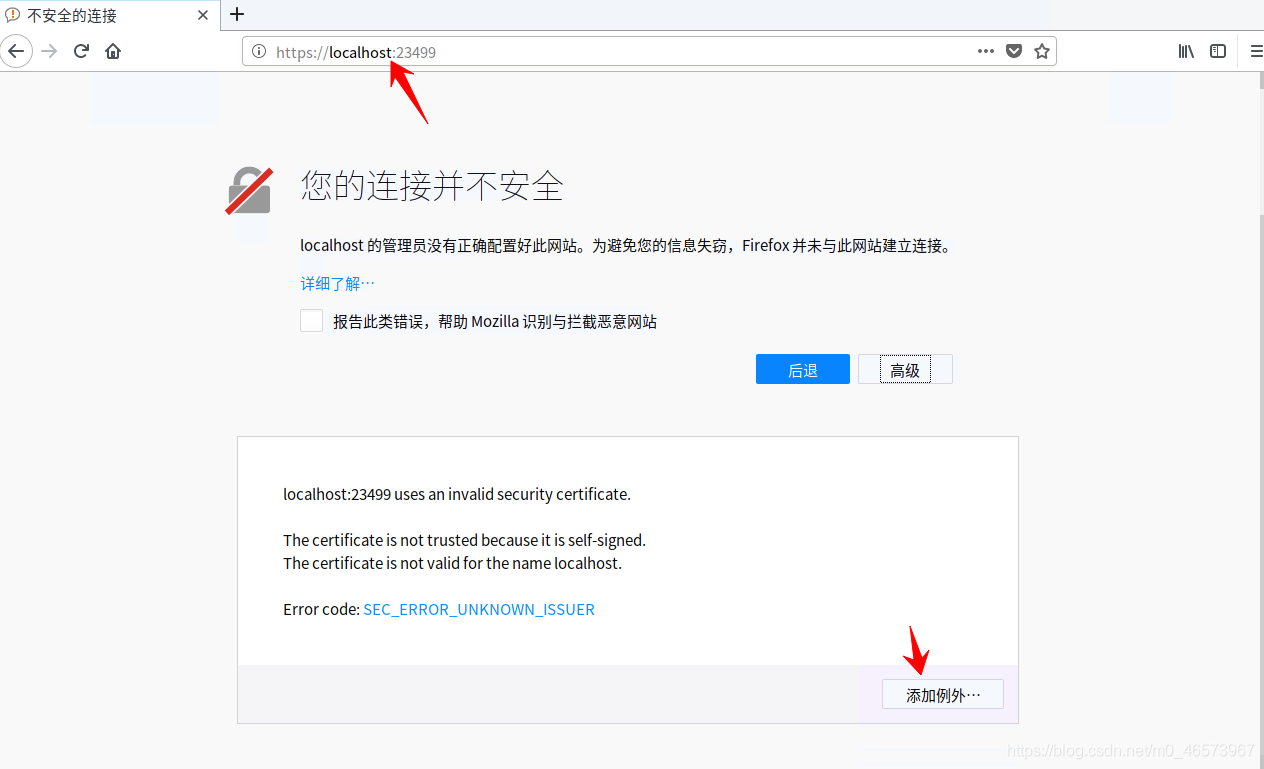Open the SEC_ERROR_UNKNOWN_ISSUER error code link
1264x769 pixels.
click(x=479, y=609)
